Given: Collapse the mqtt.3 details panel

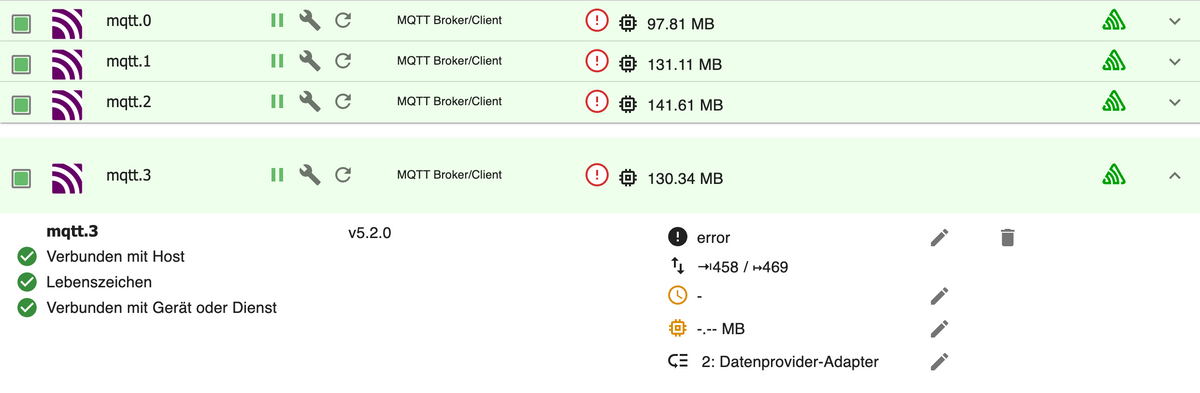Looking at the screenshot, I should click(1175, 176).
